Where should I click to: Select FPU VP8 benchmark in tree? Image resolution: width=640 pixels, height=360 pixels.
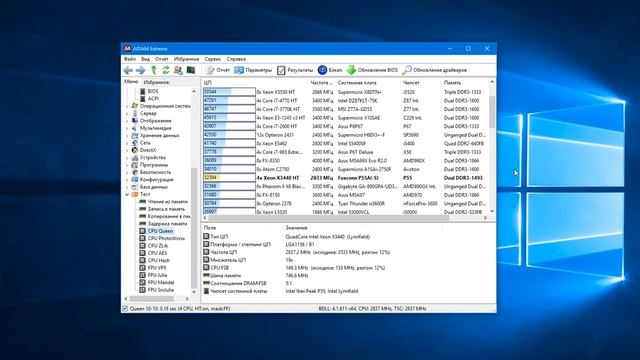(157, 268)
